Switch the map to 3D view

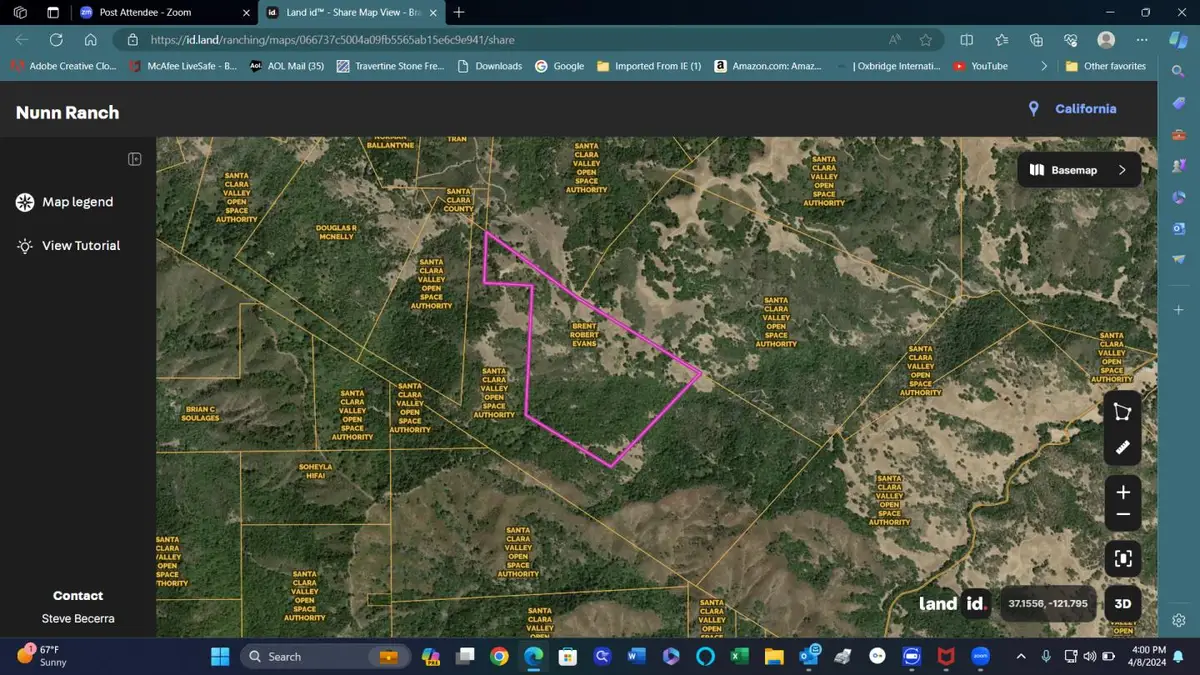click(1122, 603)
